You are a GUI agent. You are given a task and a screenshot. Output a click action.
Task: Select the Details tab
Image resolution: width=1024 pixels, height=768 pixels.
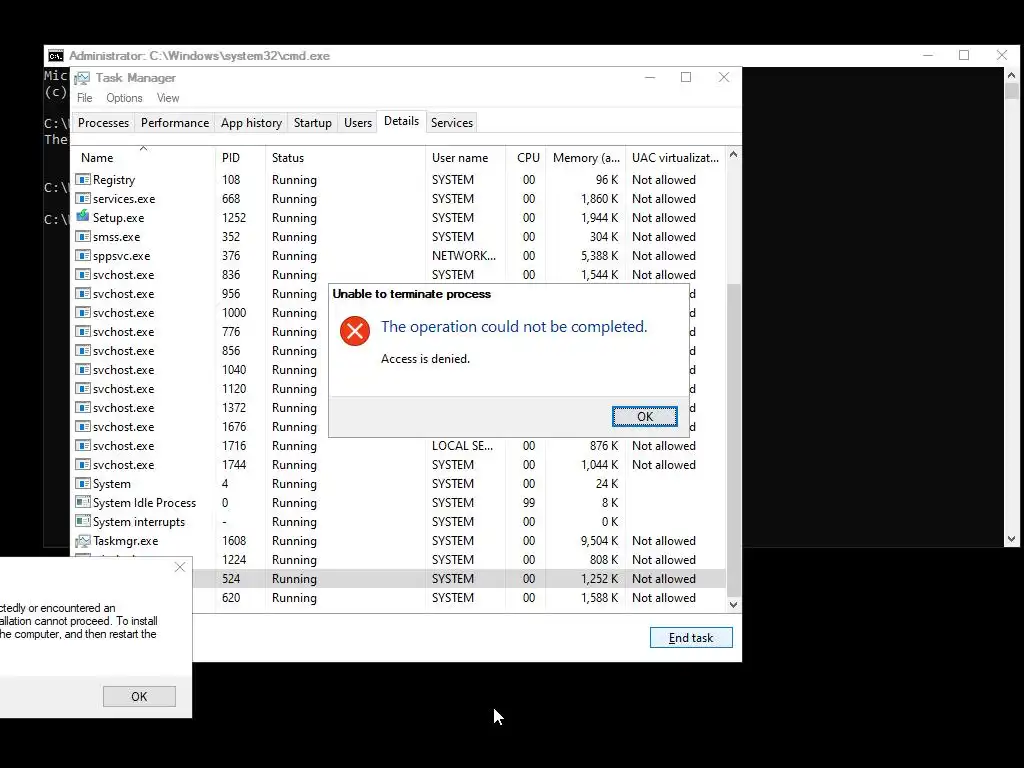pos(402,121)
